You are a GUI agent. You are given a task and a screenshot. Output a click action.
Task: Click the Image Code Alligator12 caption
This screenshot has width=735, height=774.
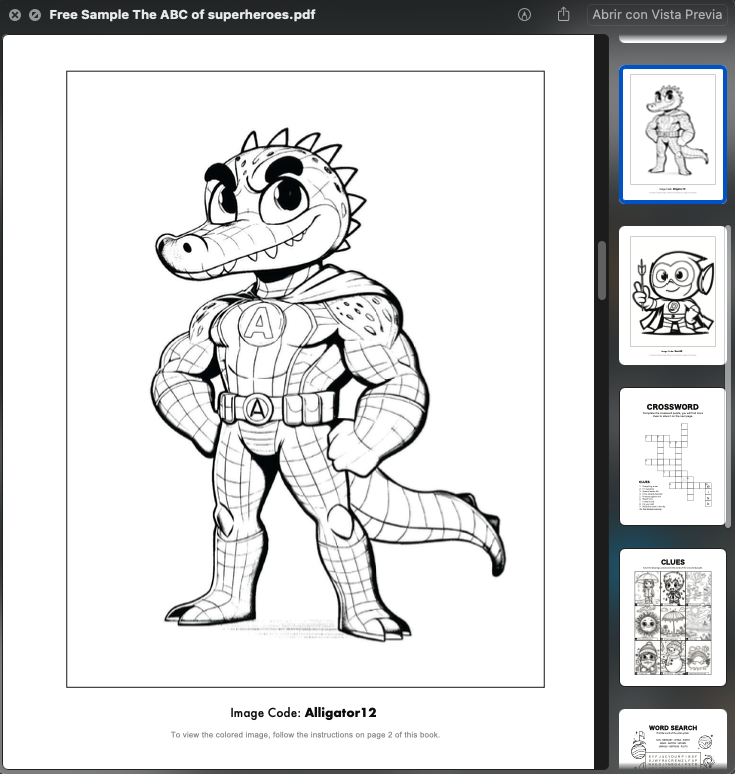point(303,713)
